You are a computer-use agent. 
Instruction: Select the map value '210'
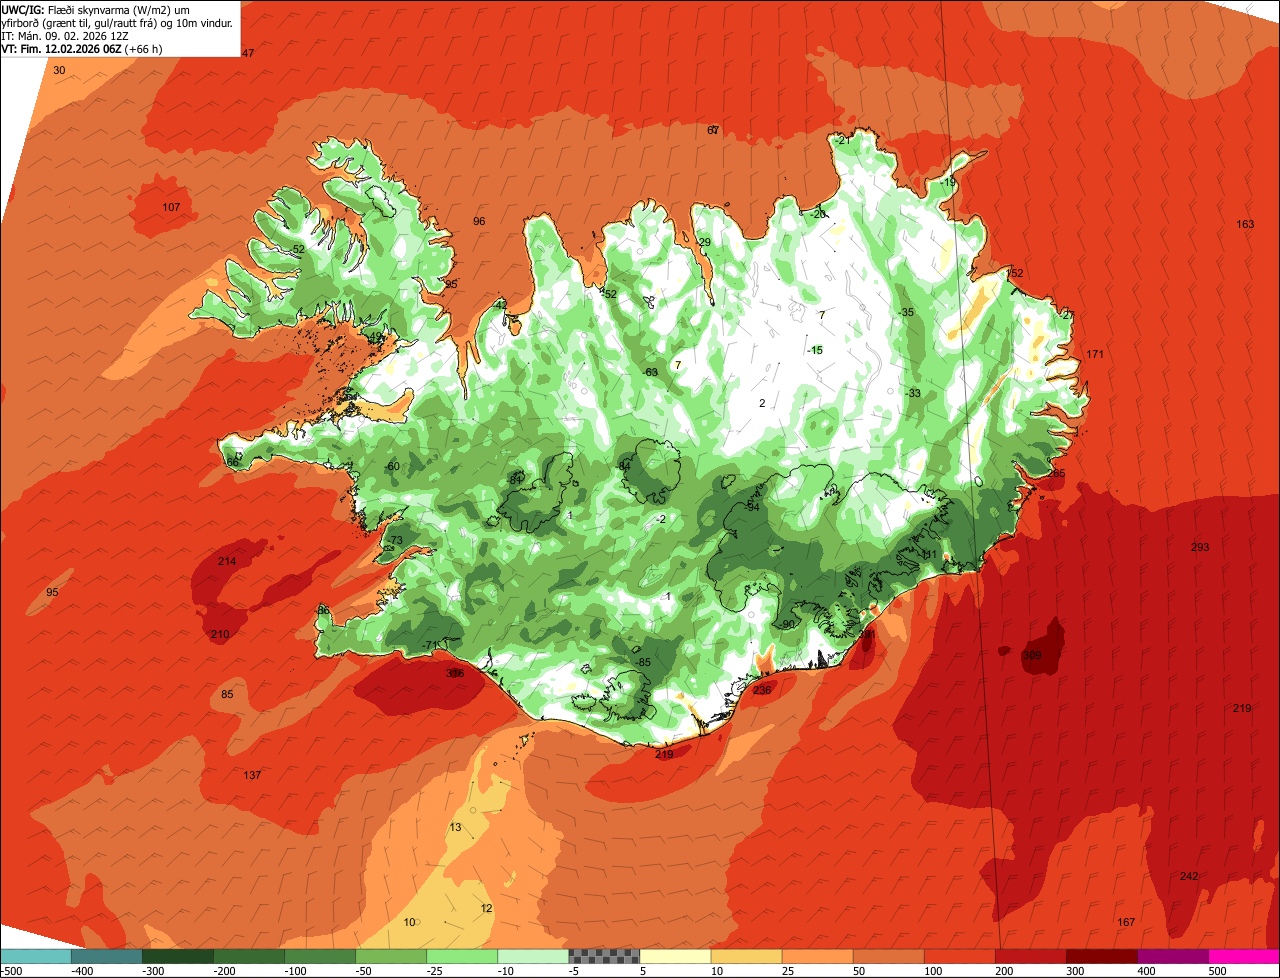(x=220, y=635)
